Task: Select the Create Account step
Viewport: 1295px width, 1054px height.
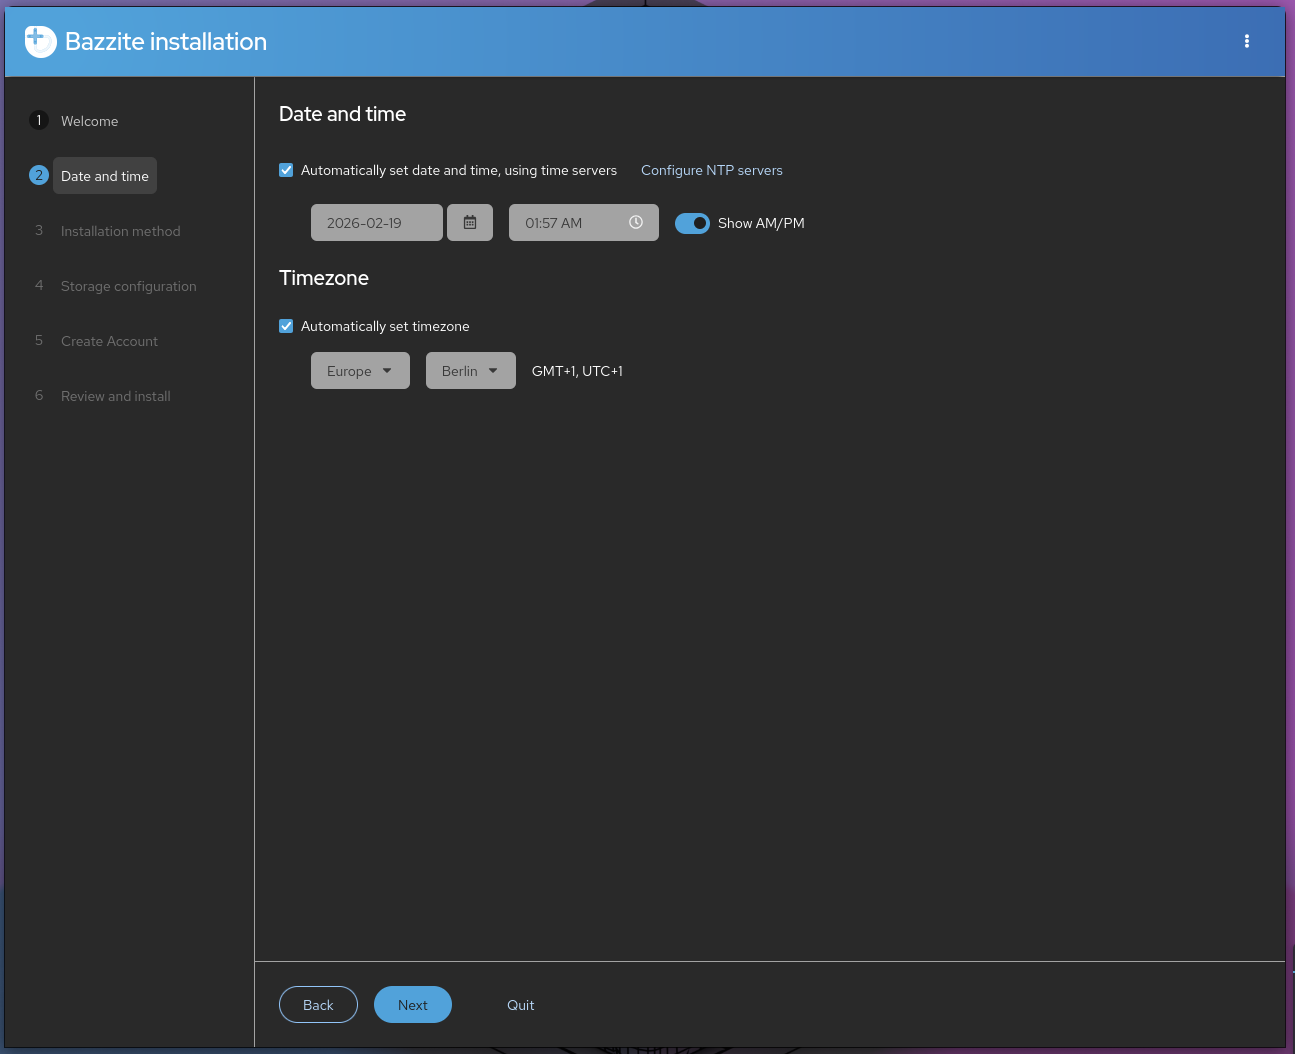Action: coord(109,341)
